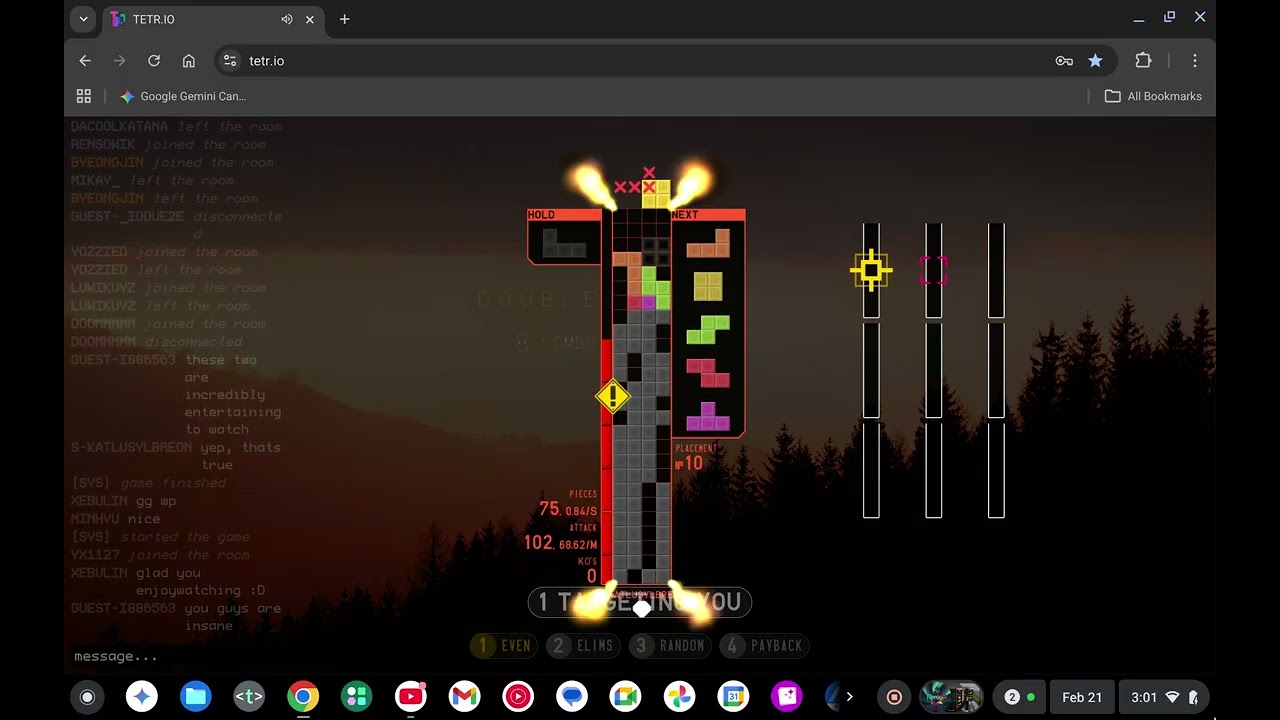
Task: Reload the tetr.io page
Action: point(154,61)
